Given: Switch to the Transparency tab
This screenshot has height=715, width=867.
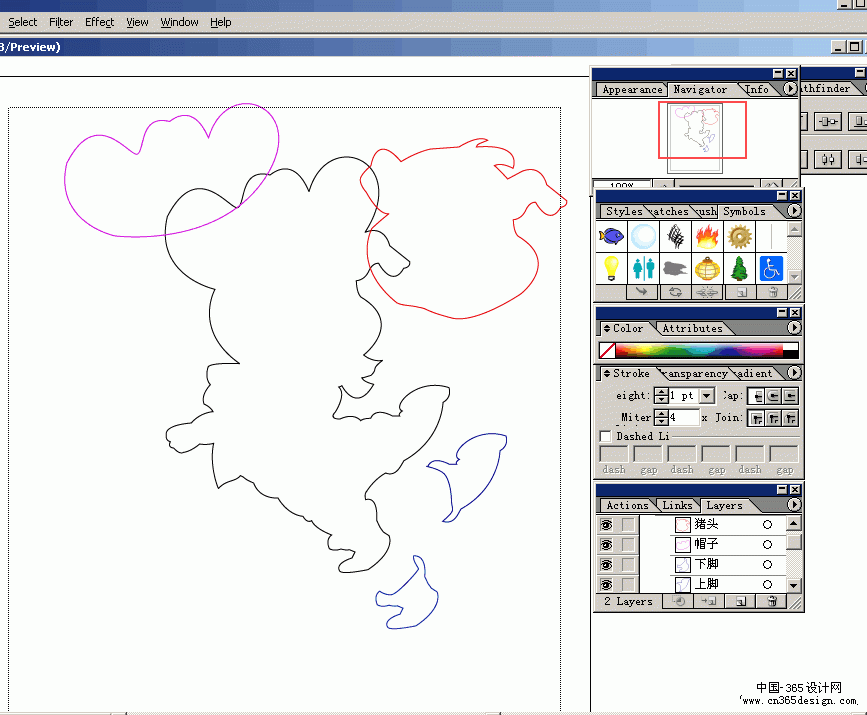Looking at the screenshot, I should (x=698, y=374).
